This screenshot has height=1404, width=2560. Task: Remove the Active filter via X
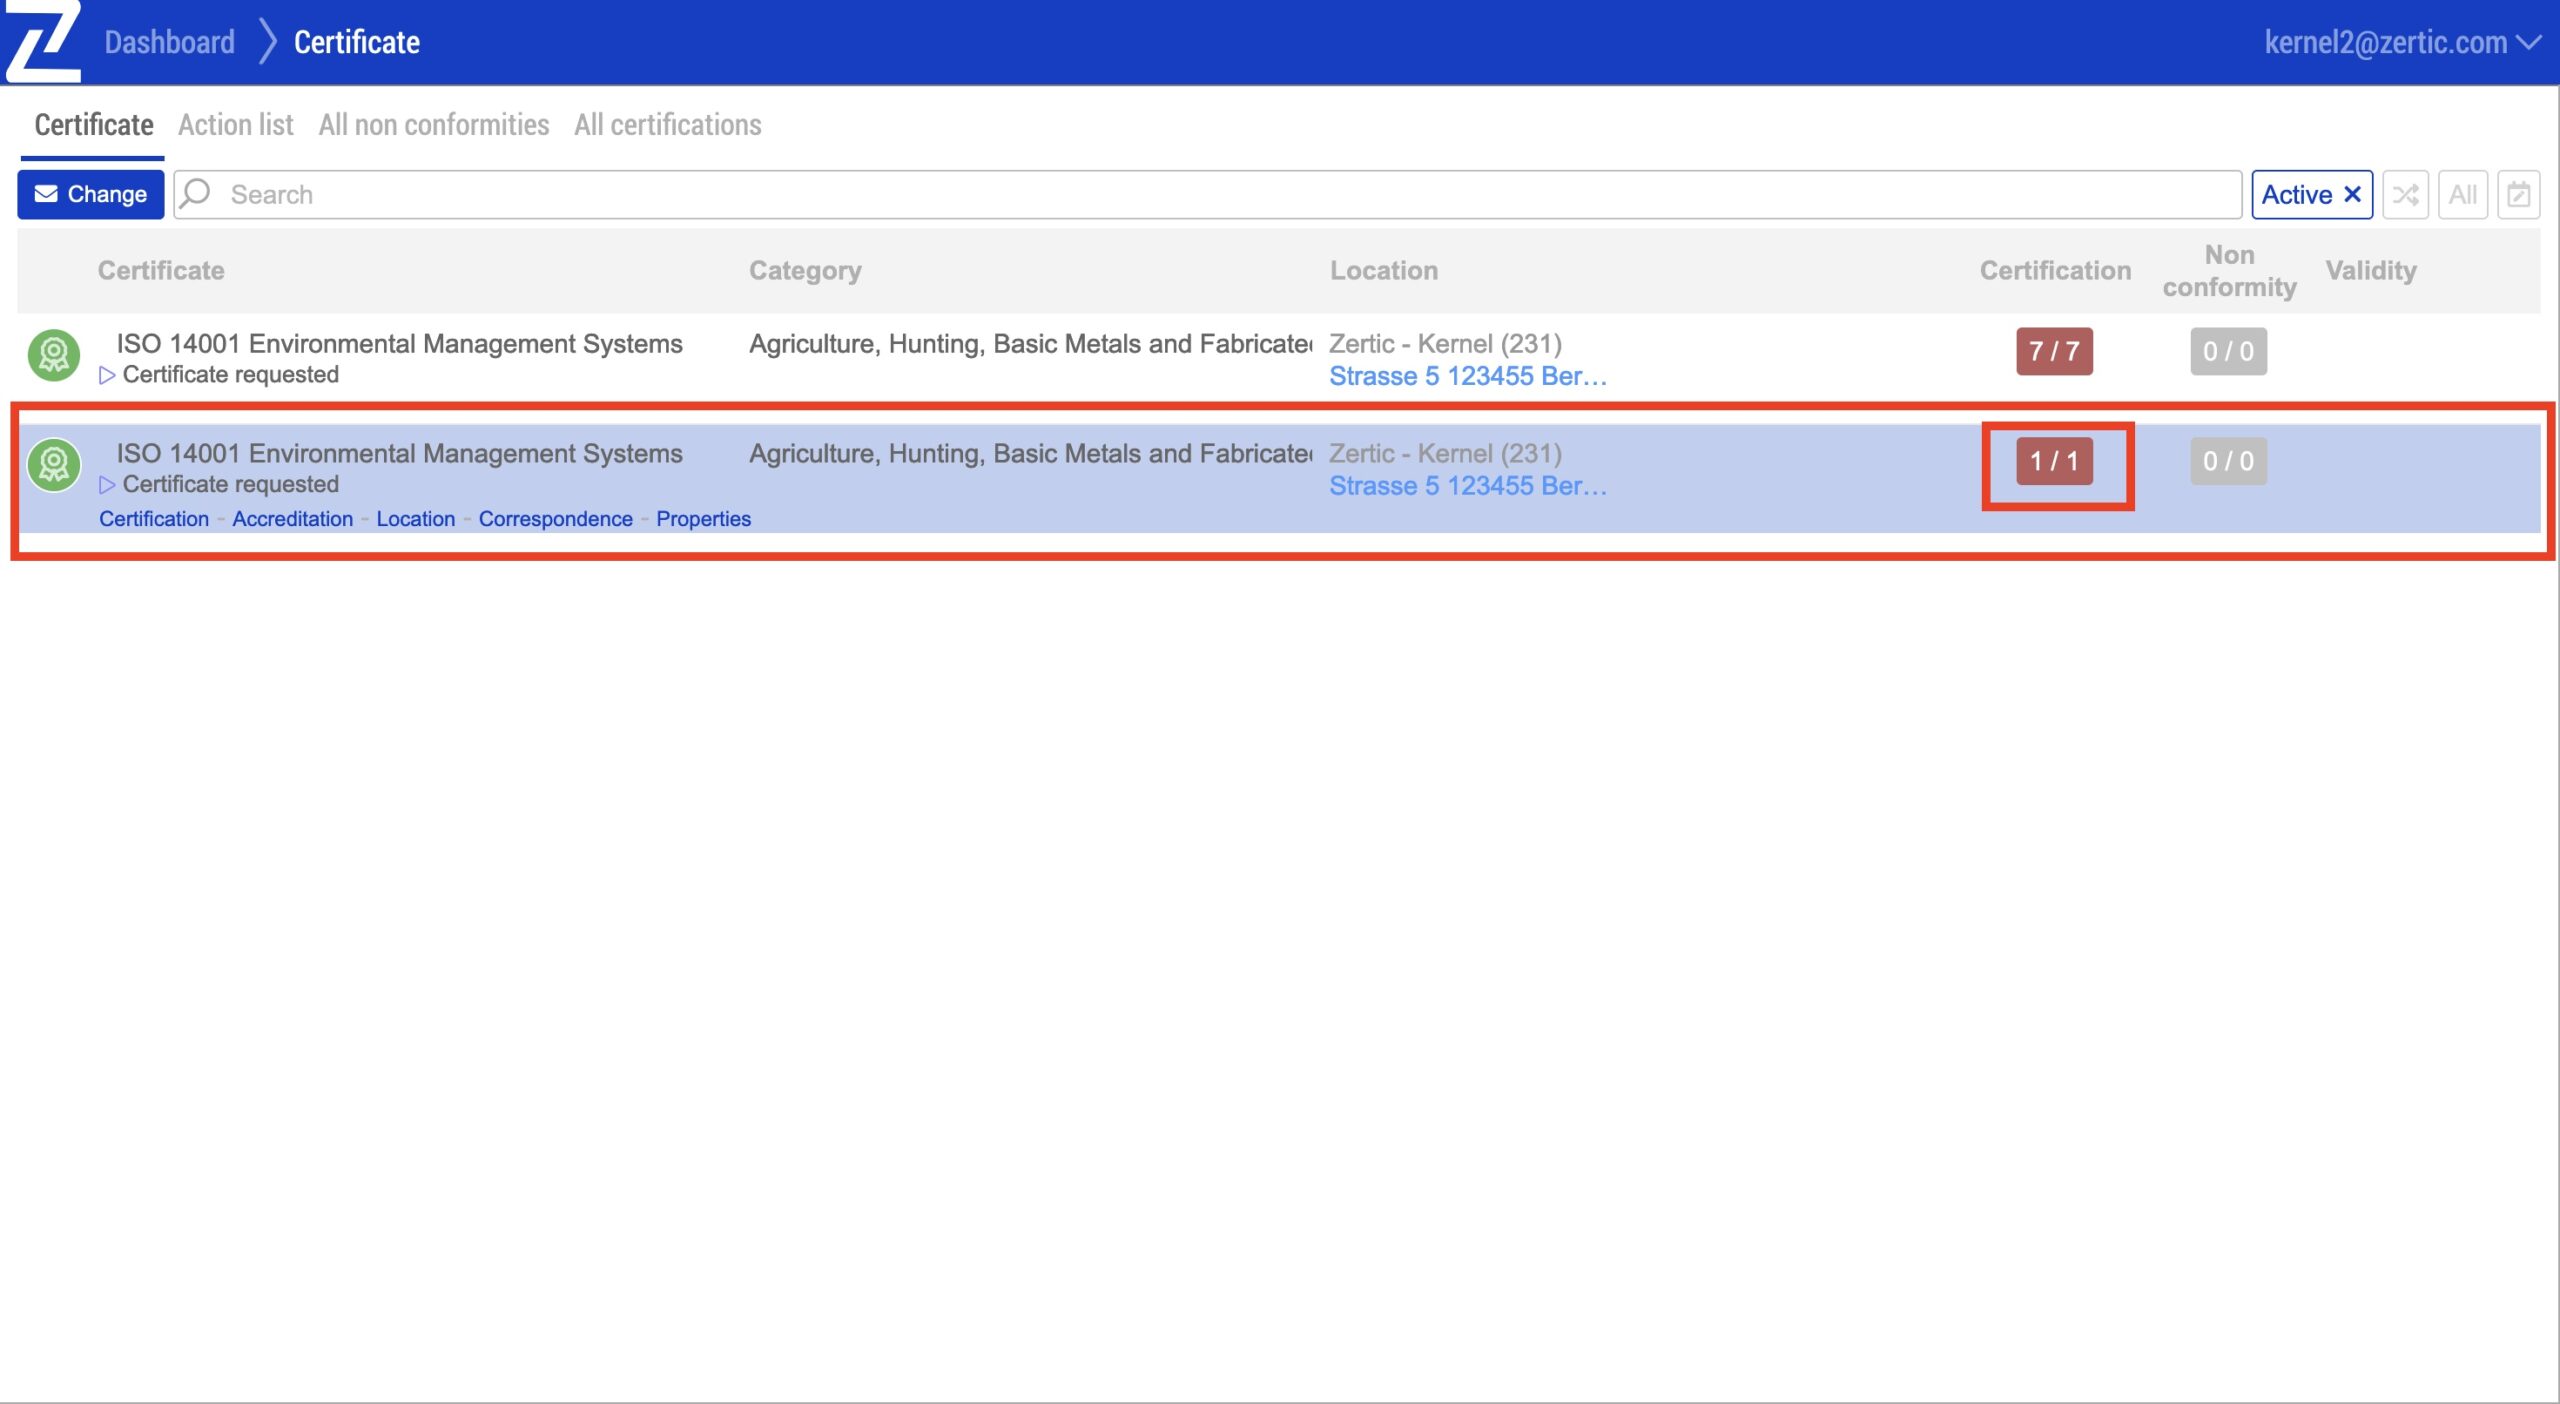pyautogui.click(x=2353, y=194)
